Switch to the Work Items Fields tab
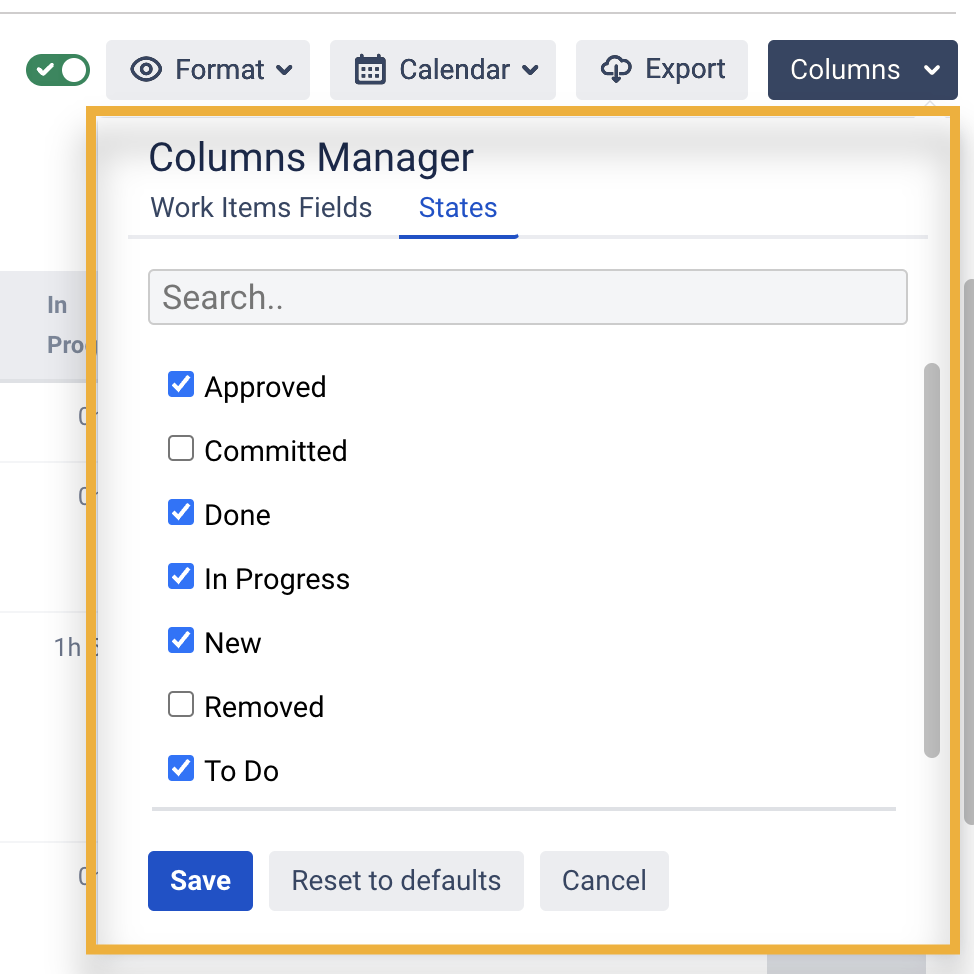 [x=261, y=208]
